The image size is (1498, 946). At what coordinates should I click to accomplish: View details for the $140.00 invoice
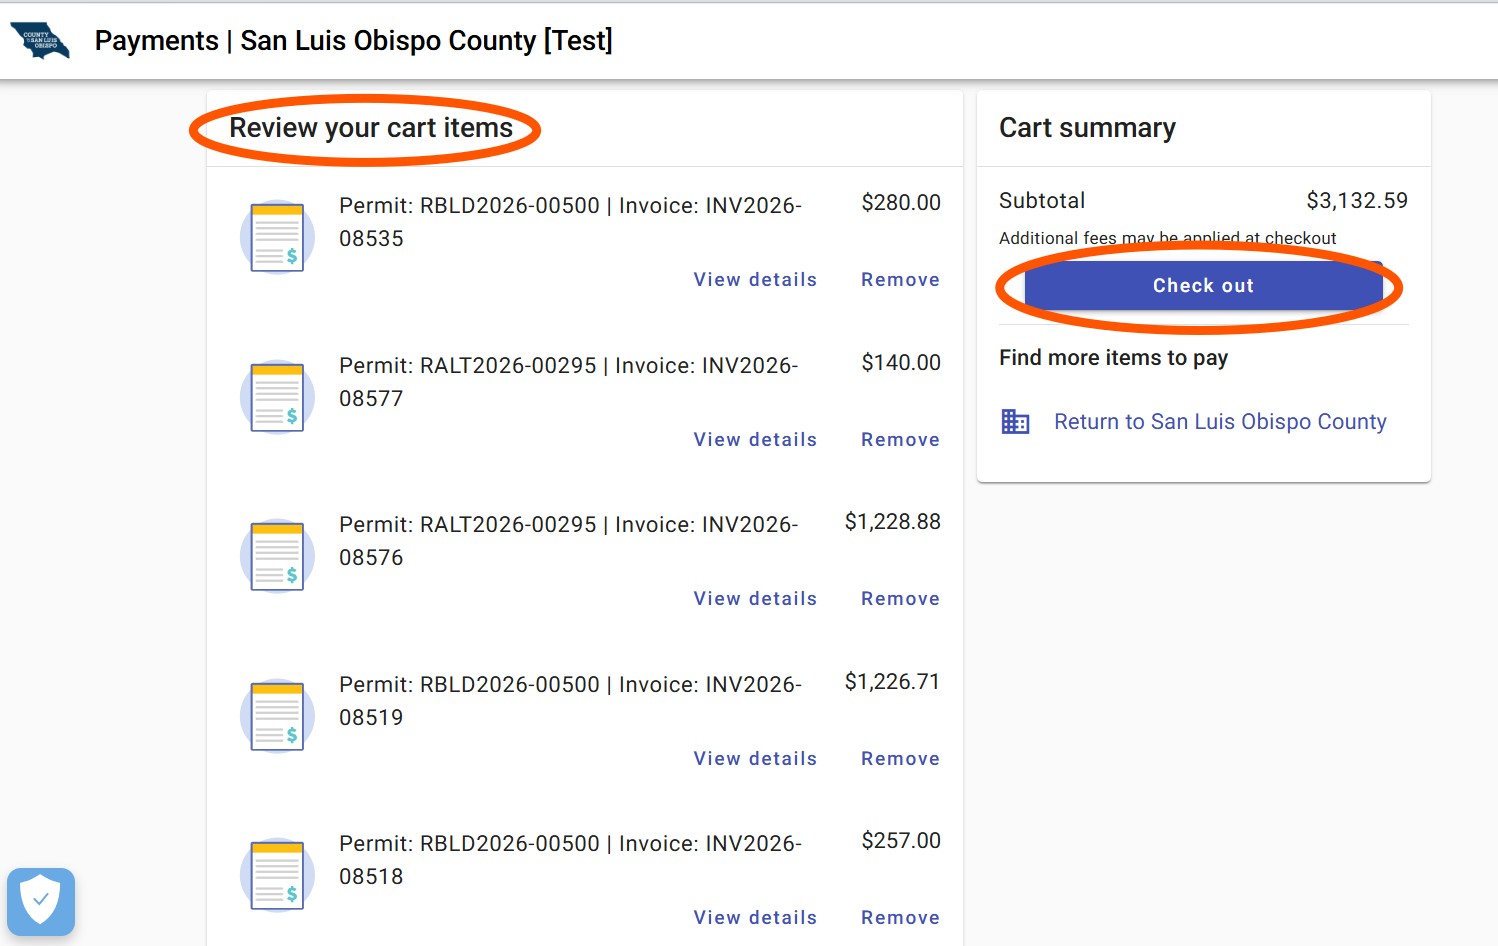(755, 440)
